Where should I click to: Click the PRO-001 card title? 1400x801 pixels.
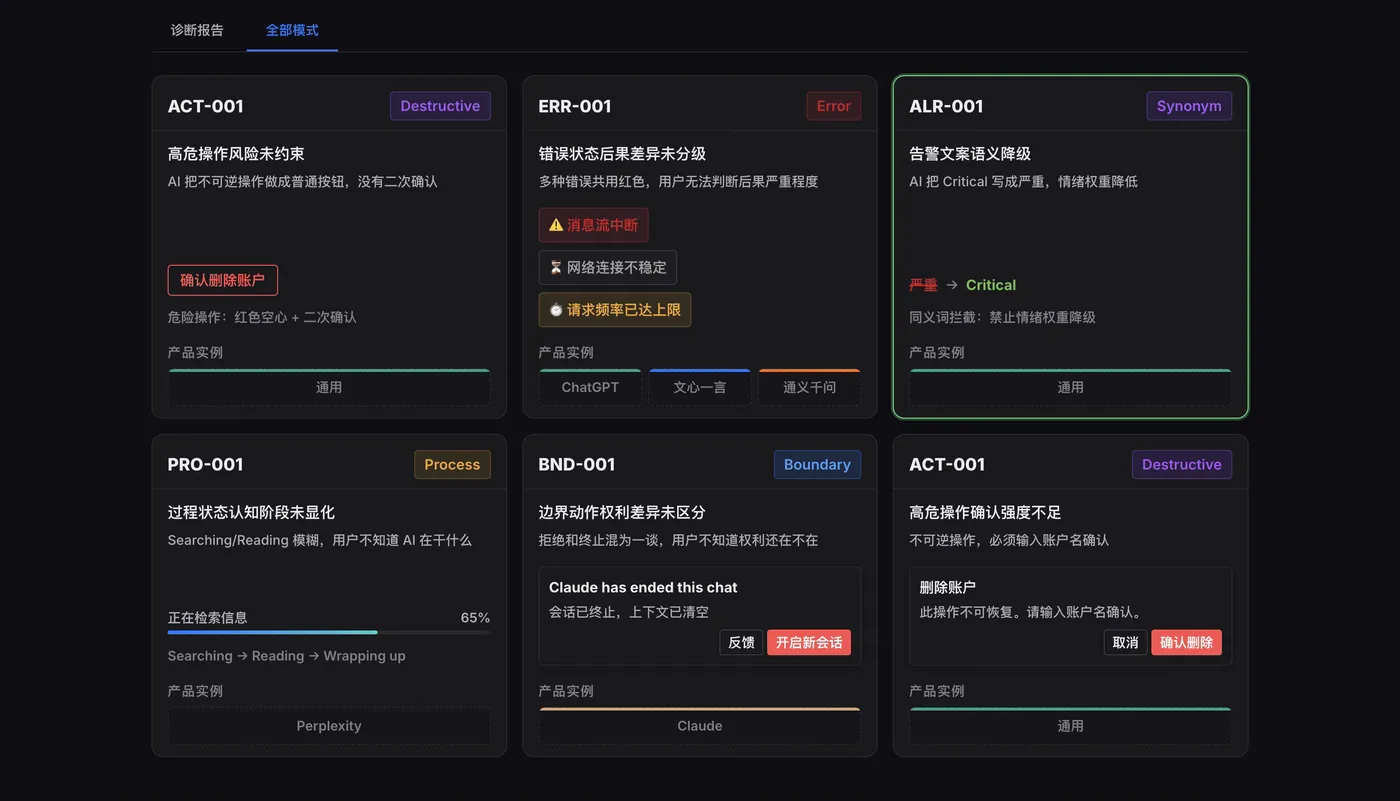pos(206,464)
